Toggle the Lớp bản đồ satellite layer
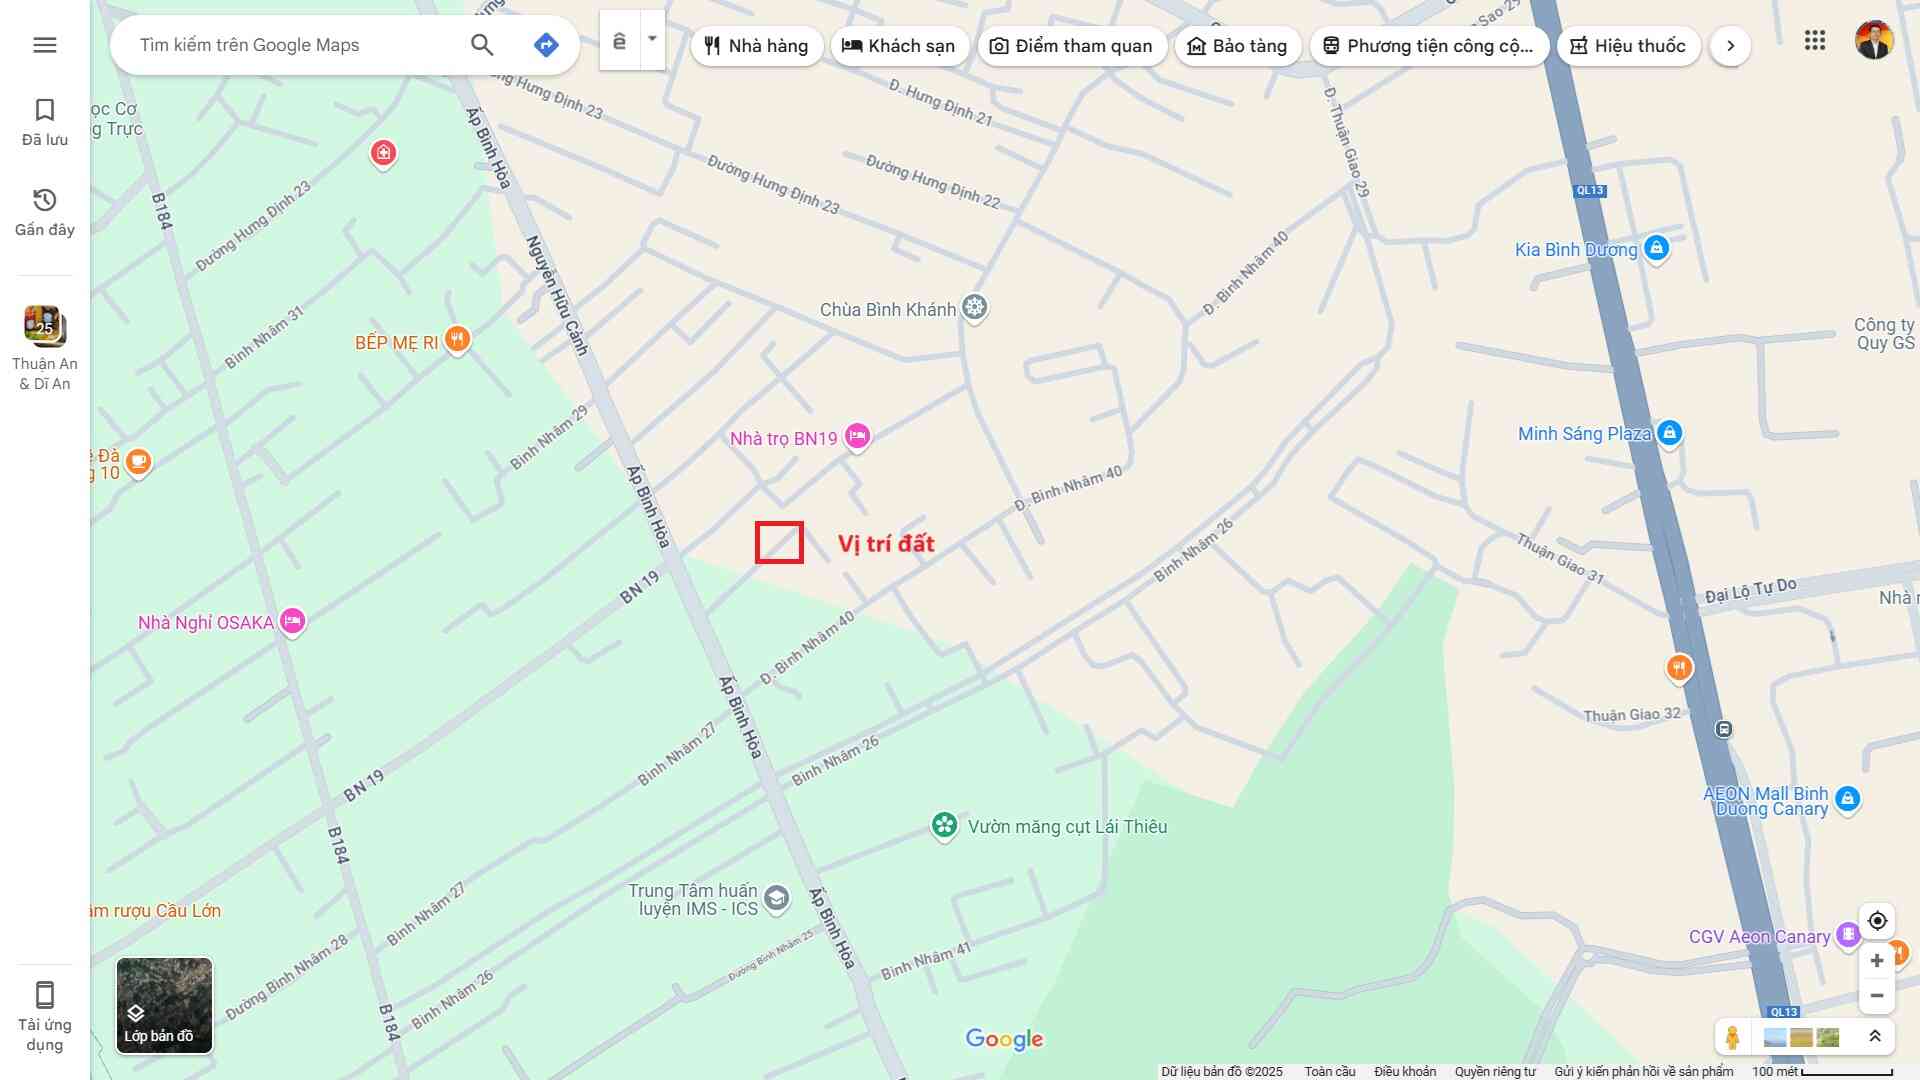Viewport: 1920px width, 1080px height. [164, 1005]
